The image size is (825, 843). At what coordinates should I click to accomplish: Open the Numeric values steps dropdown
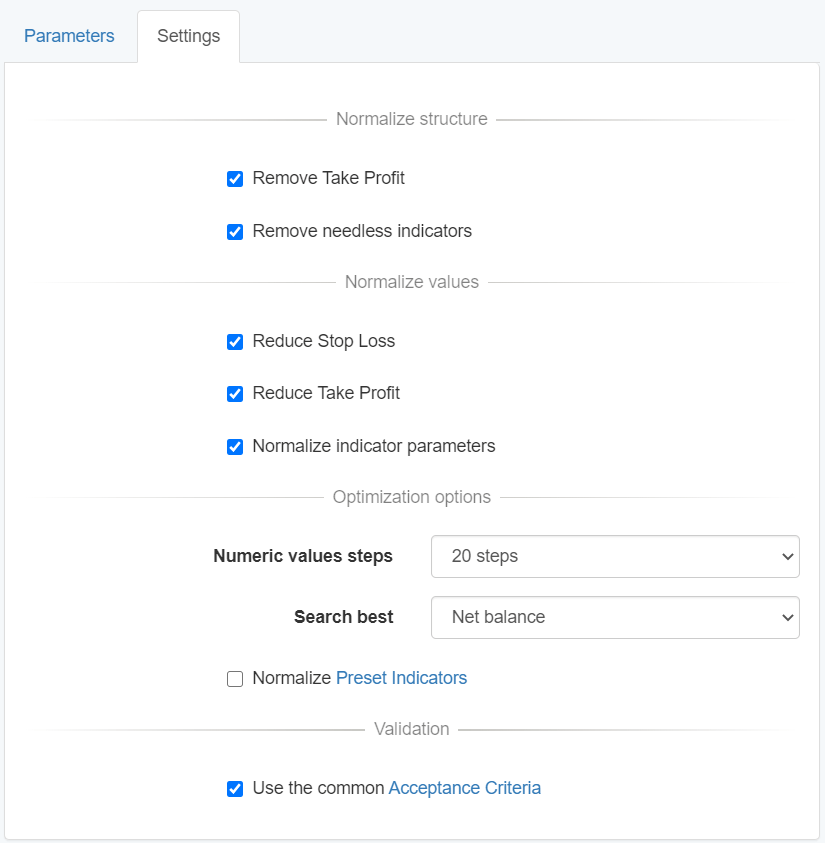[614, 556]
